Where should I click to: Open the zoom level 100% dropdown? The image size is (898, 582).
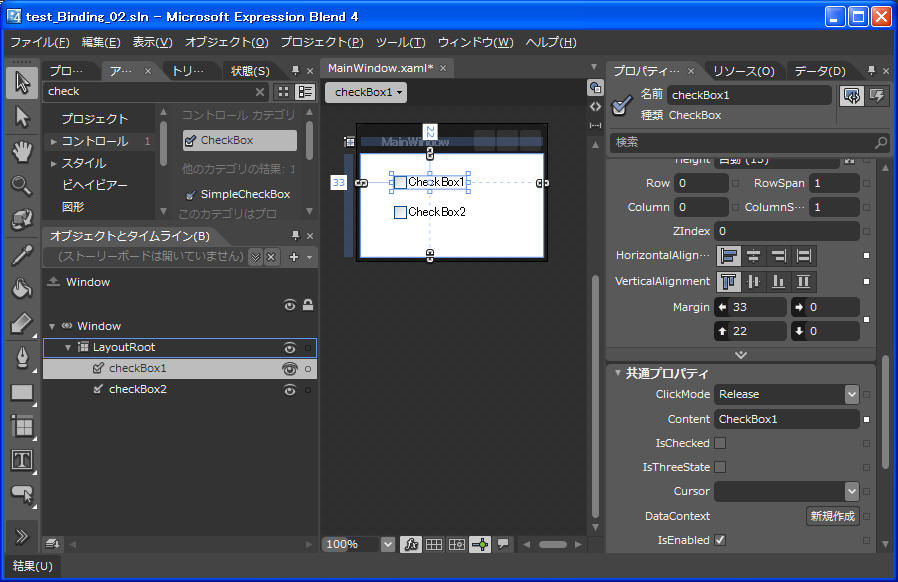coord(387,544)
